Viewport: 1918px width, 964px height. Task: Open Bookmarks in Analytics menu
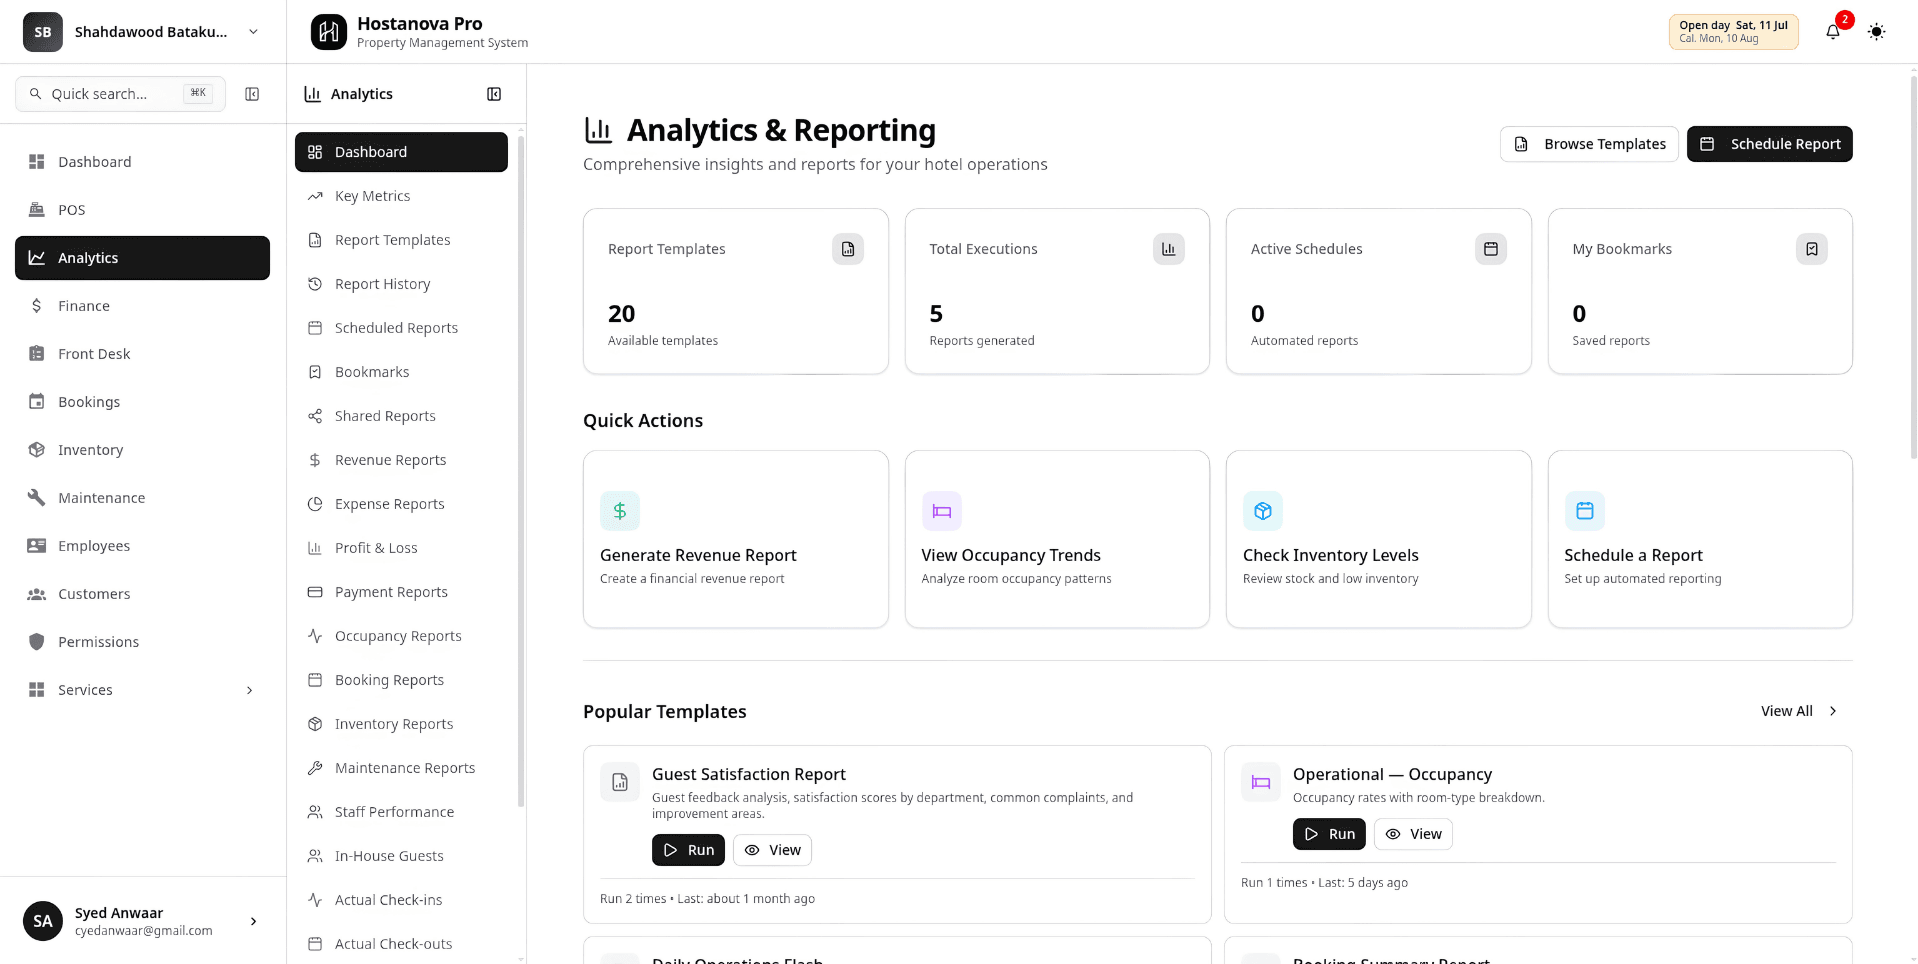401,372
